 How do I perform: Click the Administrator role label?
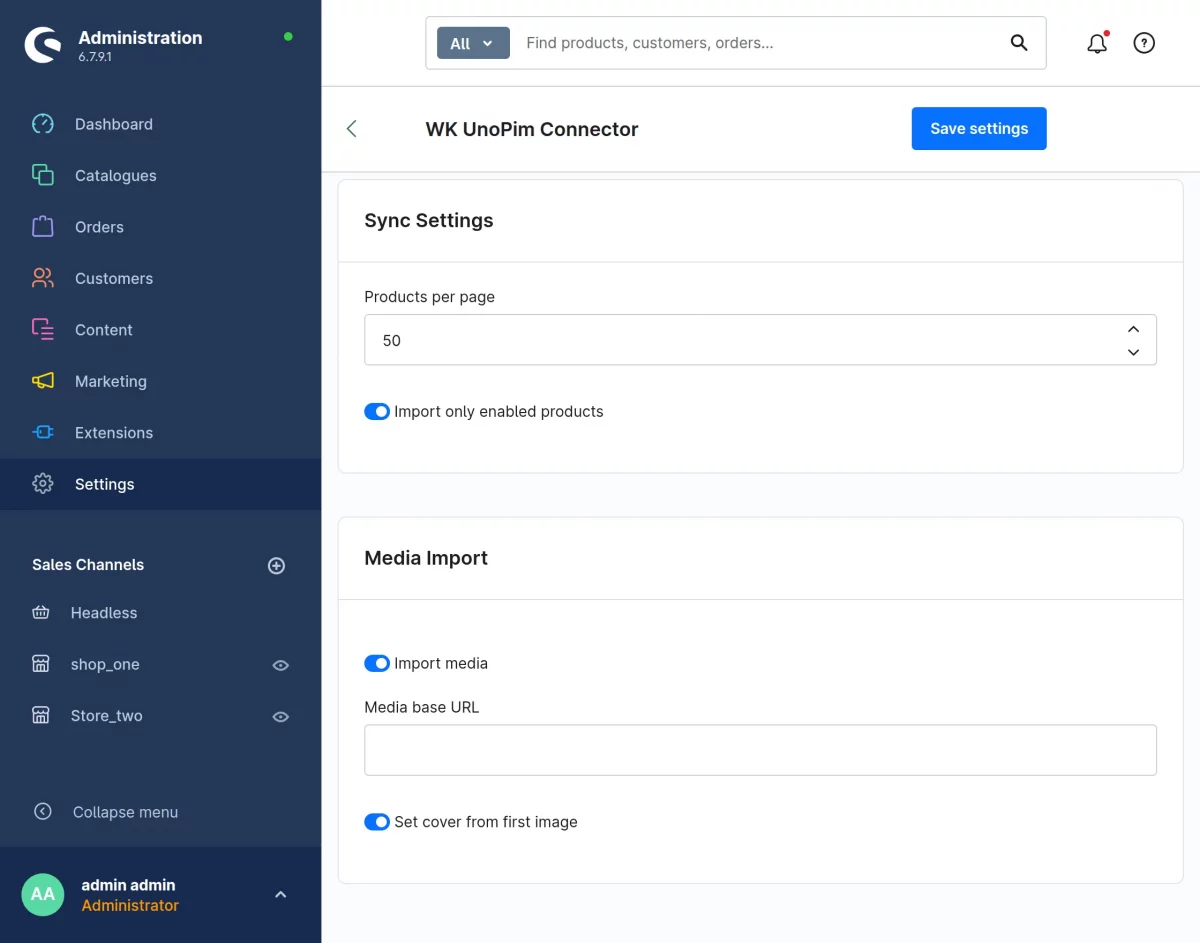pyautogui.click(x=130, y=906)
